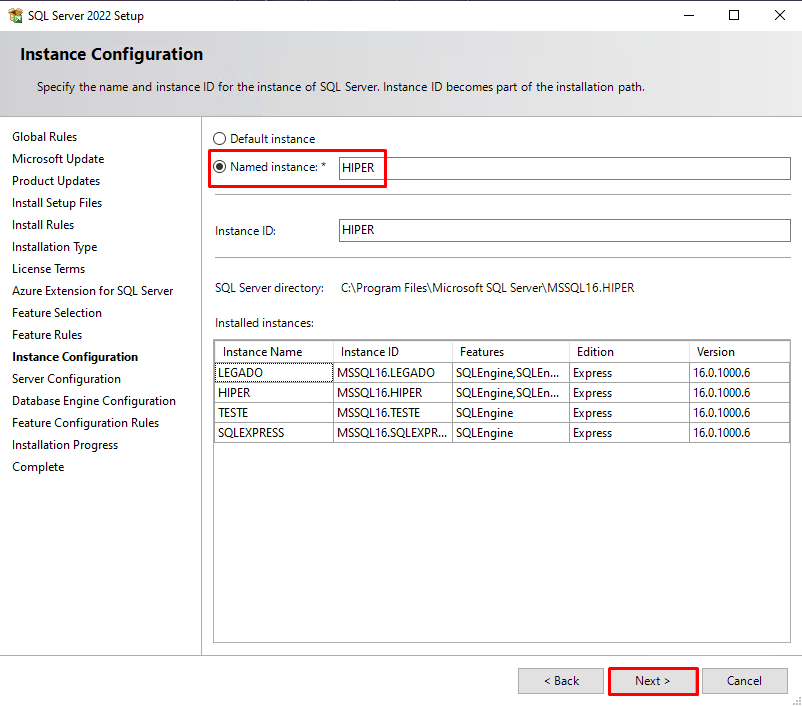This screenshot has width=802, height=706.
Task: Open the Installation Progress step
Action: tap(64, 444)
